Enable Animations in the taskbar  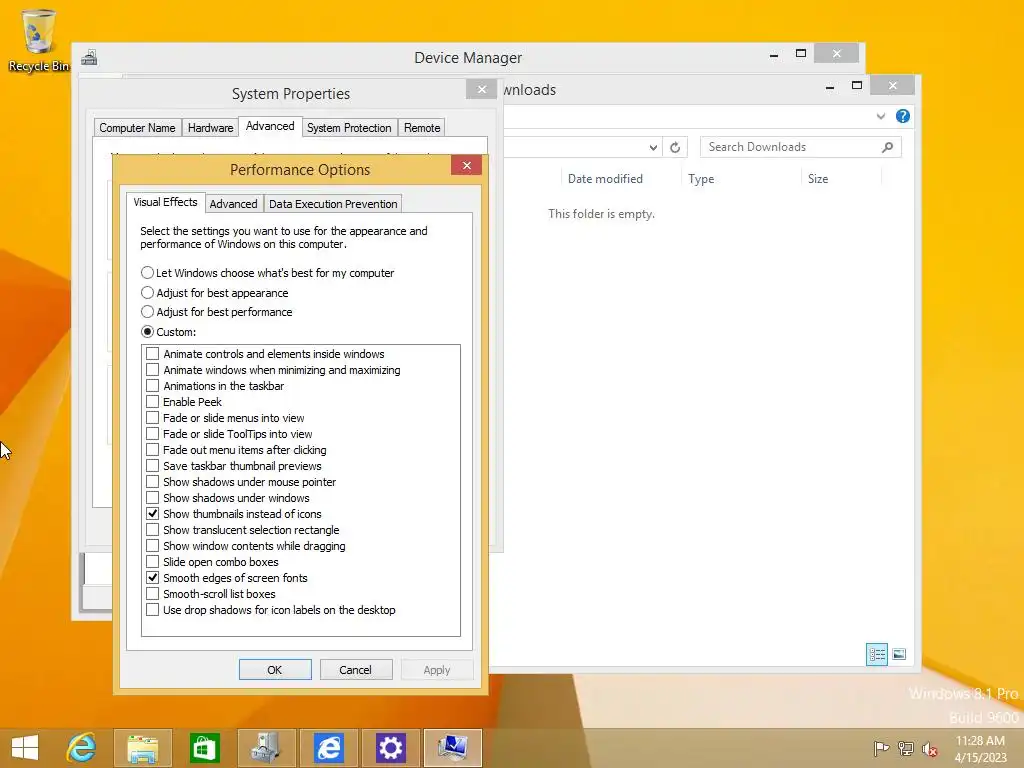152,386
